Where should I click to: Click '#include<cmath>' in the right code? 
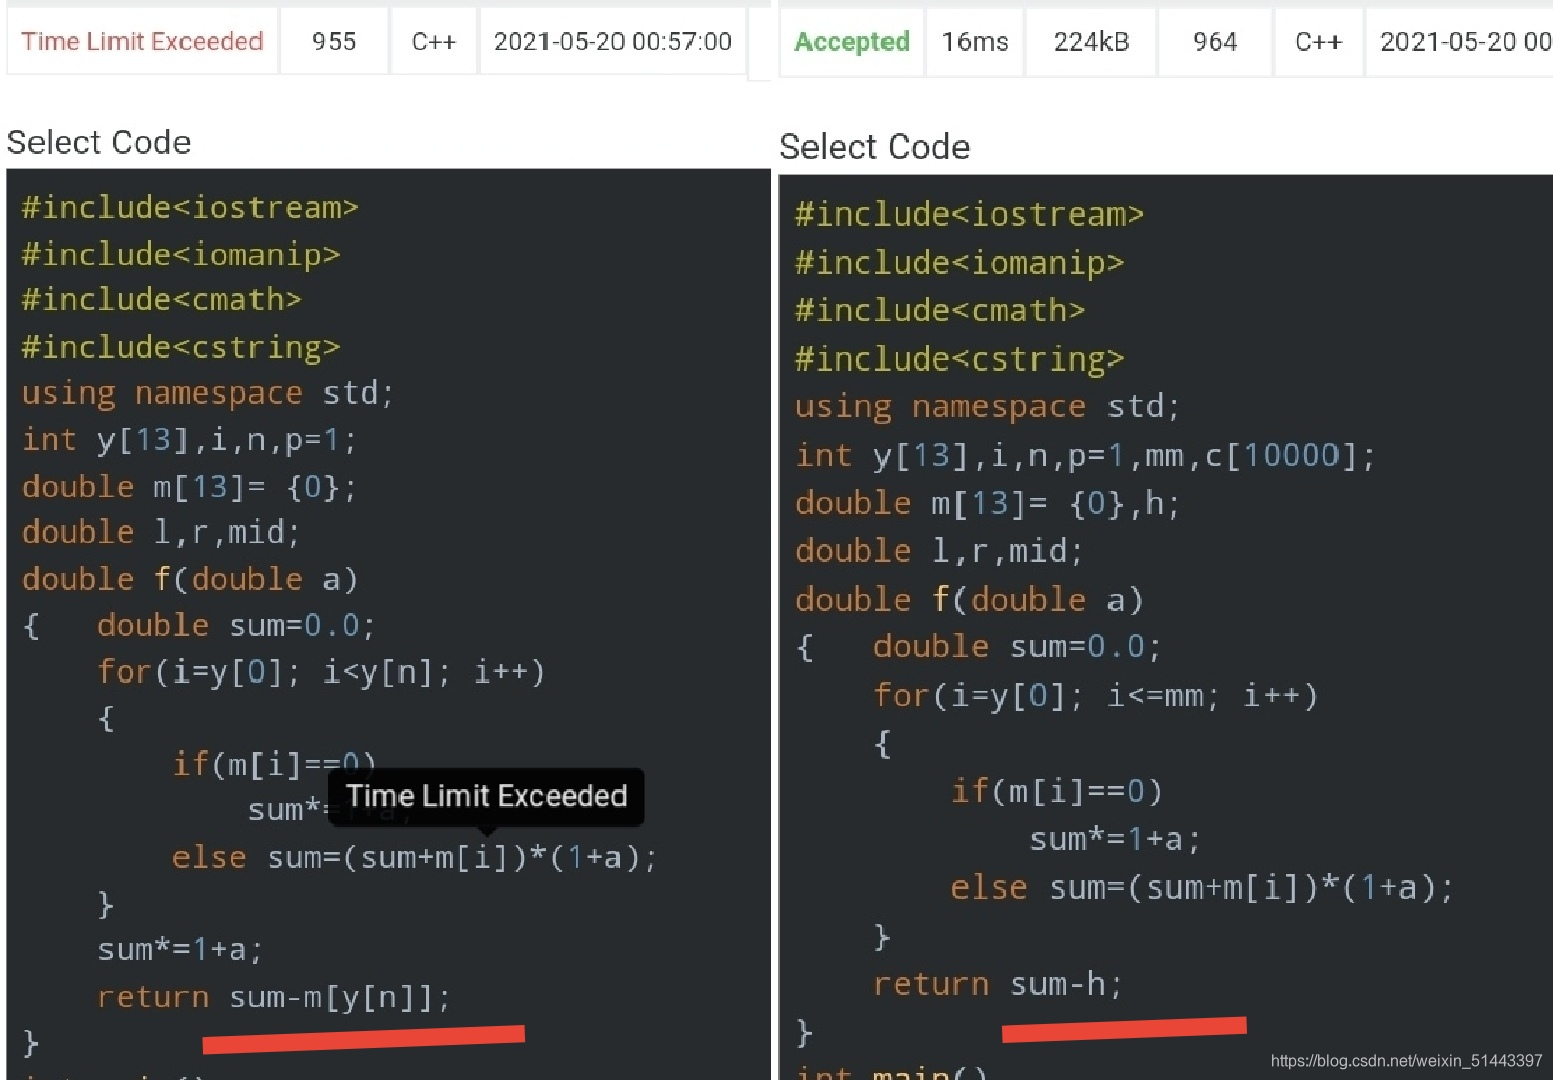pos(940,310)
